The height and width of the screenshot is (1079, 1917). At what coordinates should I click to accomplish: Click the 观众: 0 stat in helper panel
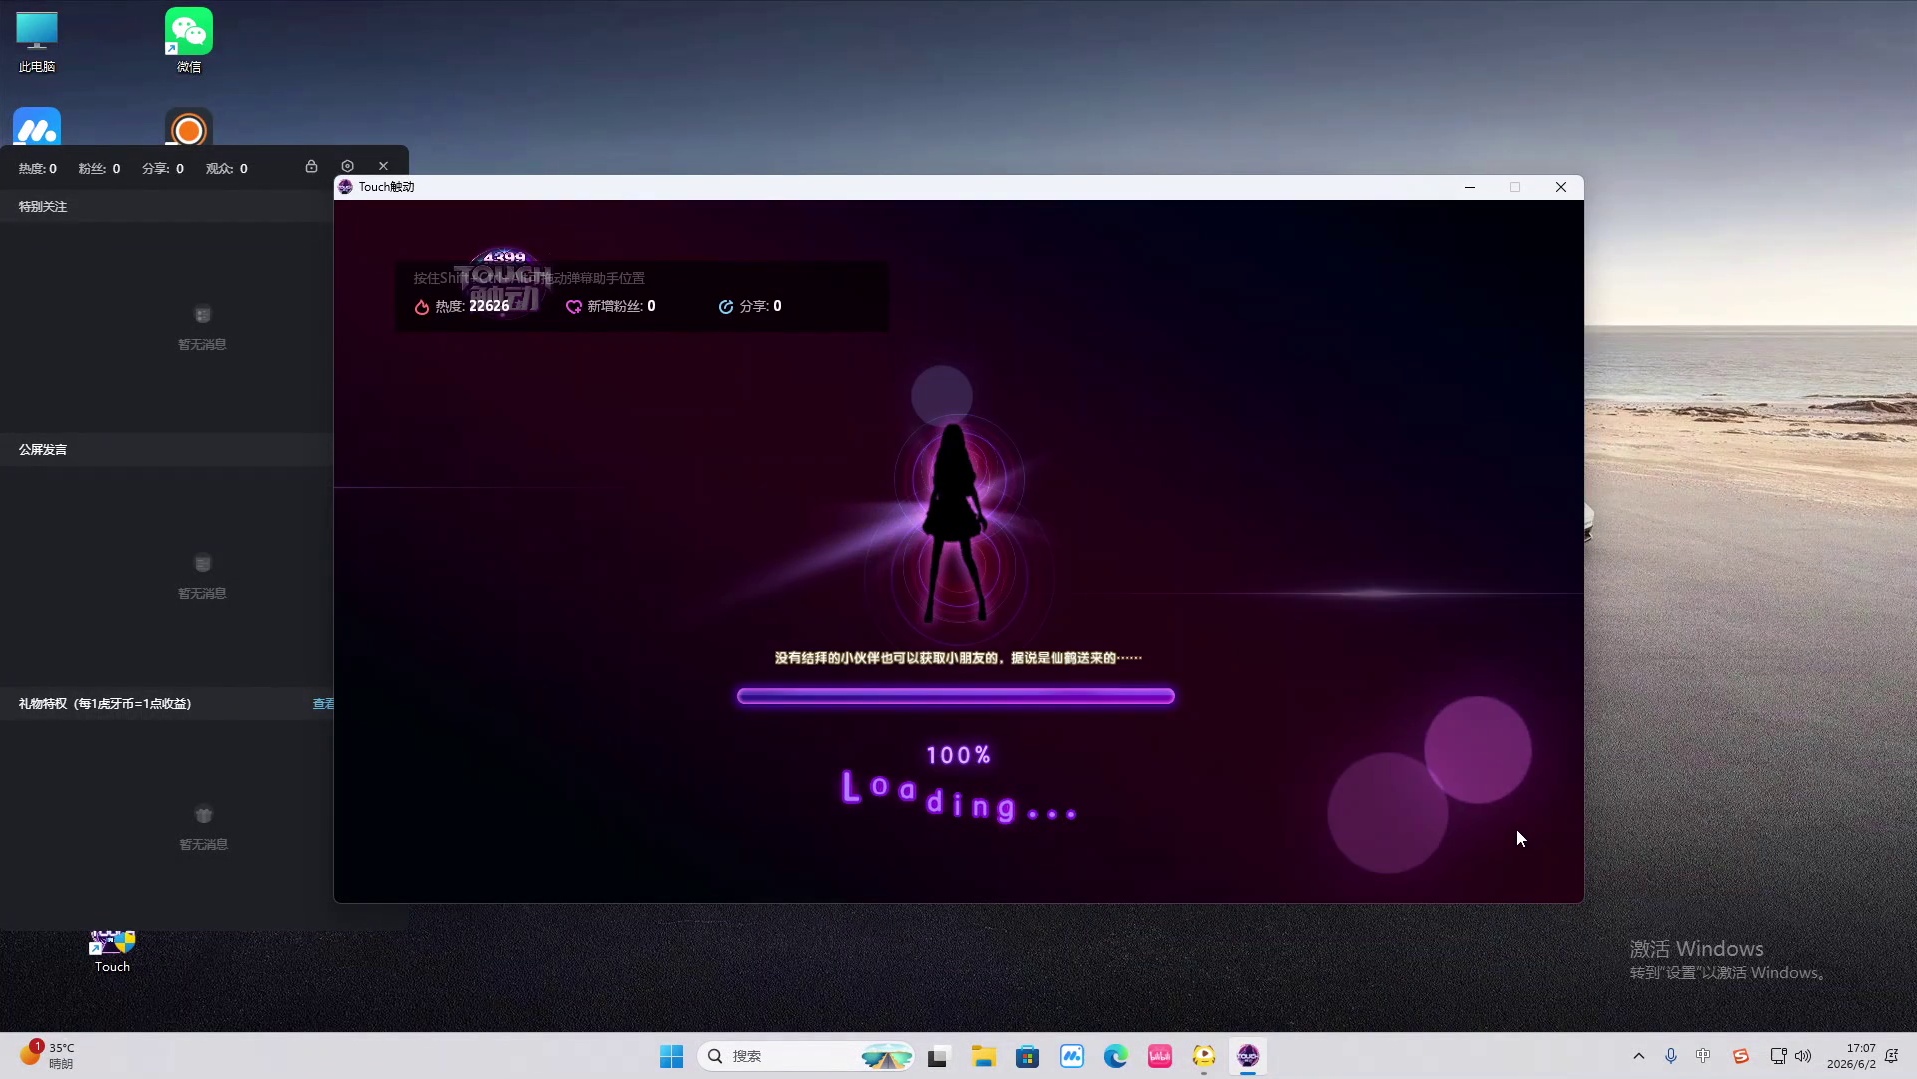227,169
